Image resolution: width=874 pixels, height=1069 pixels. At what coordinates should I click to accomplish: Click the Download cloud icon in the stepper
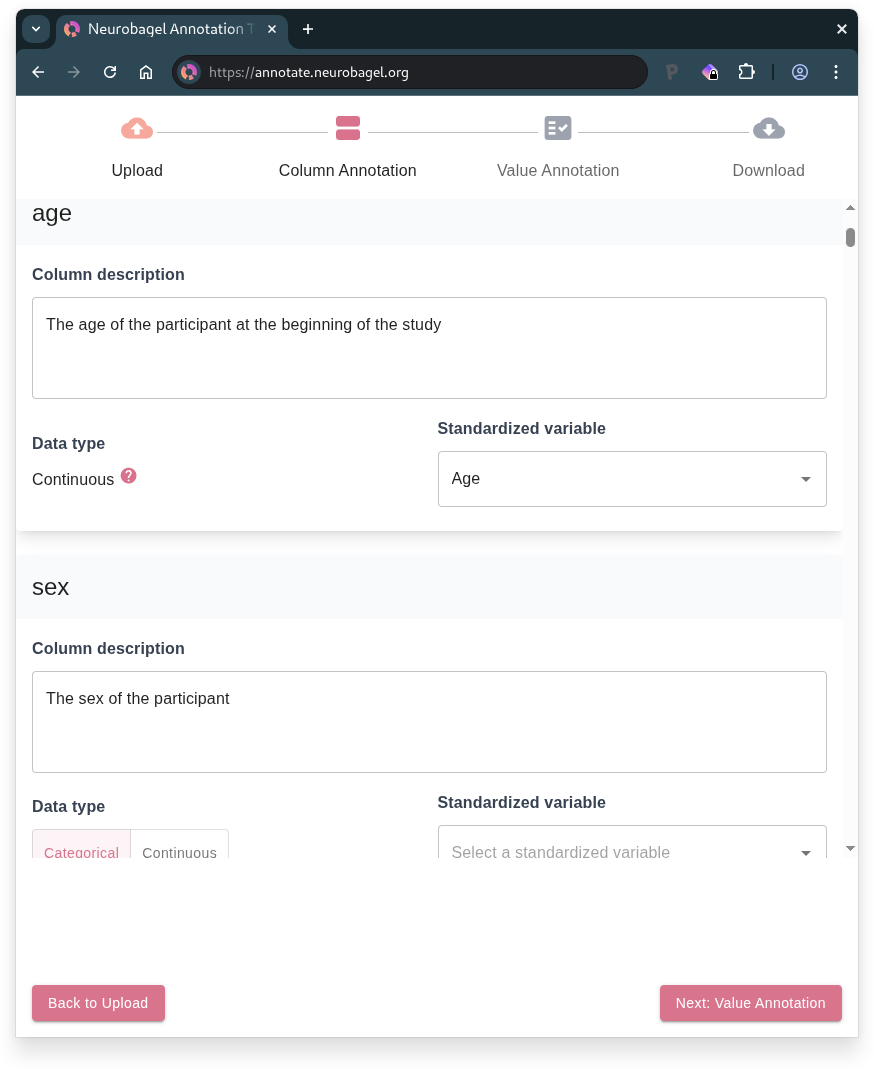(768, 128)
